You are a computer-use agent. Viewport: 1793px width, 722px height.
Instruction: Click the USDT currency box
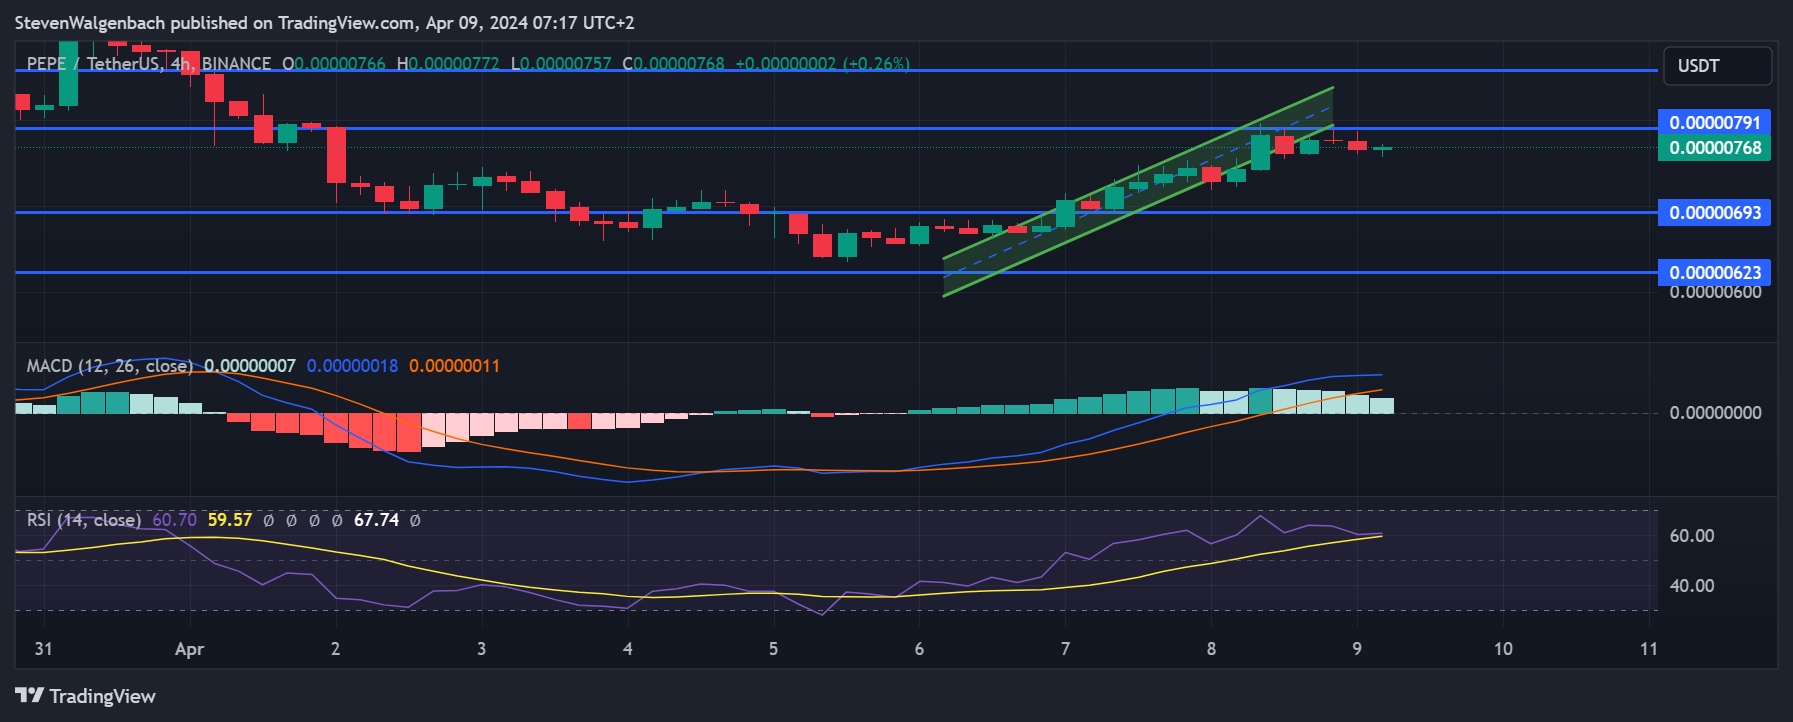[x=1717, y=66]
